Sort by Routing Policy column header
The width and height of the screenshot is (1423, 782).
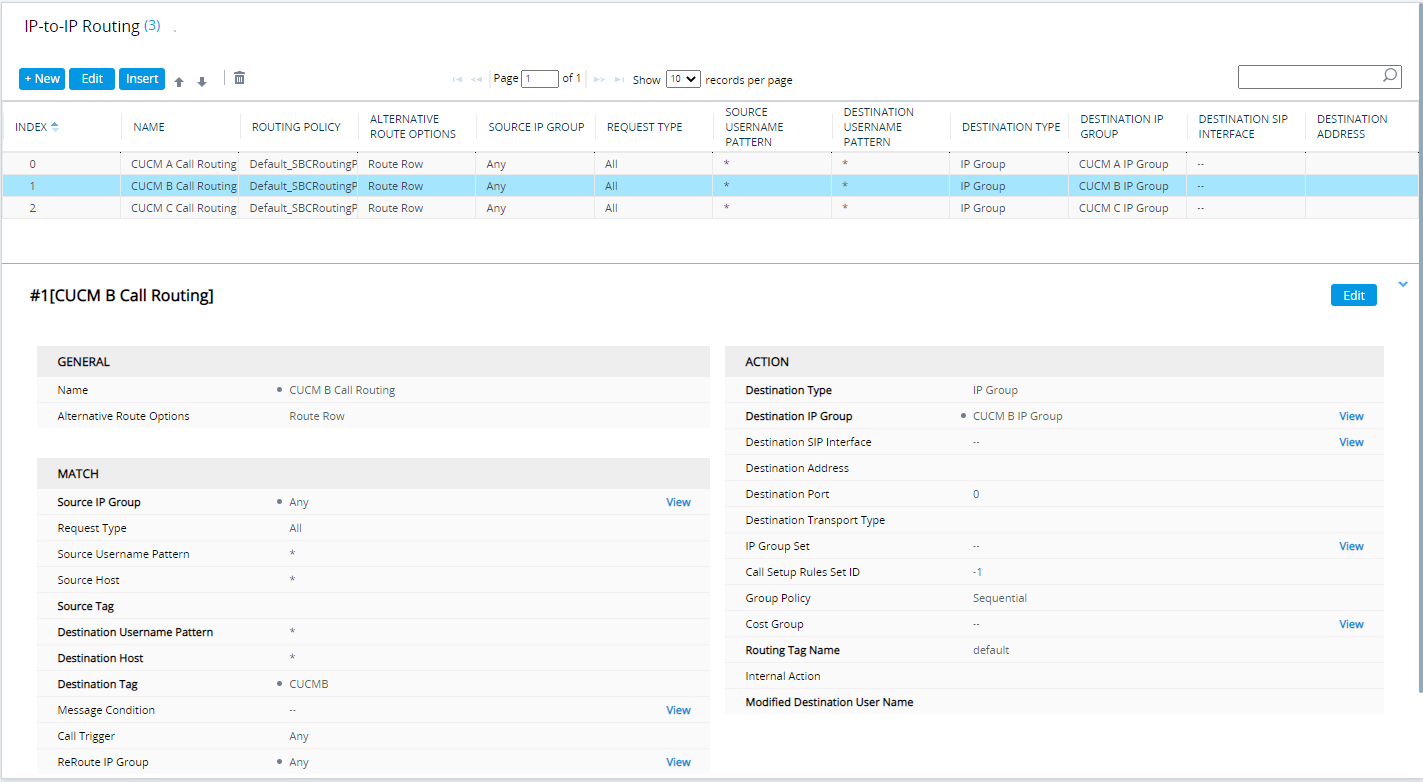[296, 127]
